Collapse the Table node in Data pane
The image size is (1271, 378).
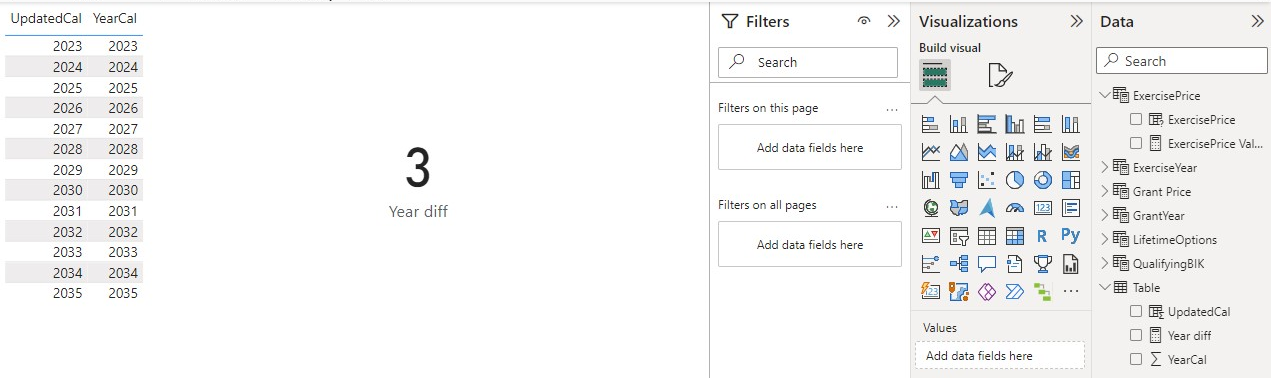tap(1105, 287)
